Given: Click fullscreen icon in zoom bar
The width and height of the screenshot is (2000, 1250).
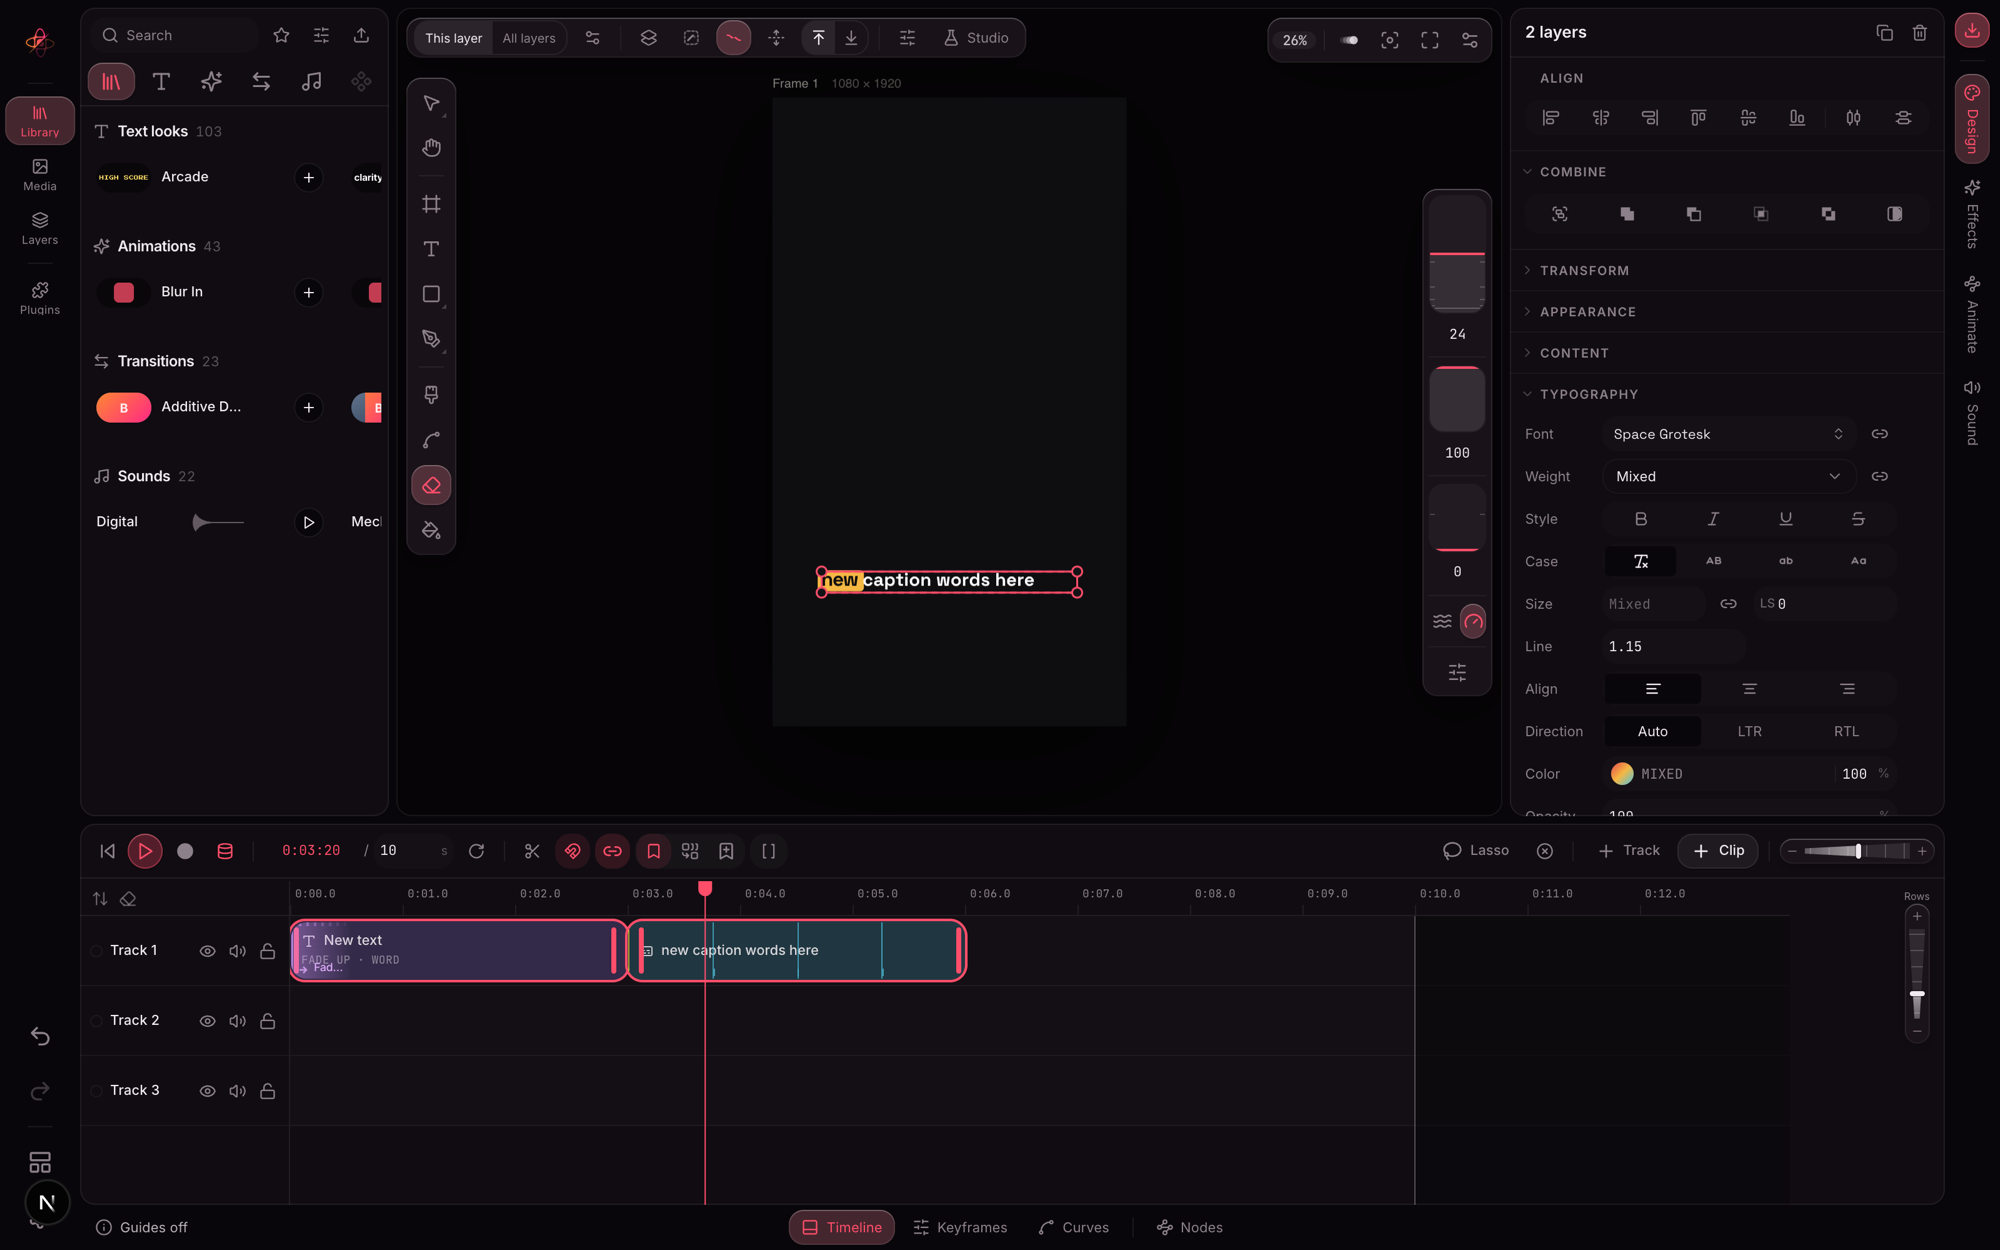Looking at the screenshot, I should [1429, 40].
